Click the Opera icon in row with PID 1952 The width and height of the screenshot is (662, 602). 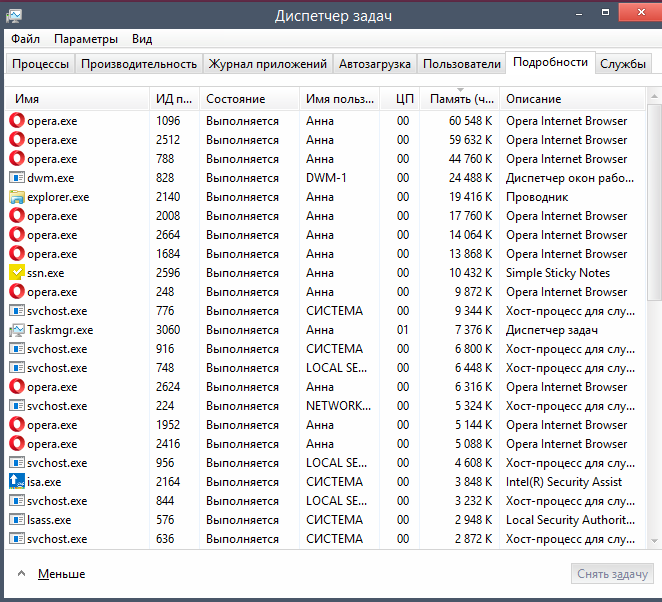(17, 424)
